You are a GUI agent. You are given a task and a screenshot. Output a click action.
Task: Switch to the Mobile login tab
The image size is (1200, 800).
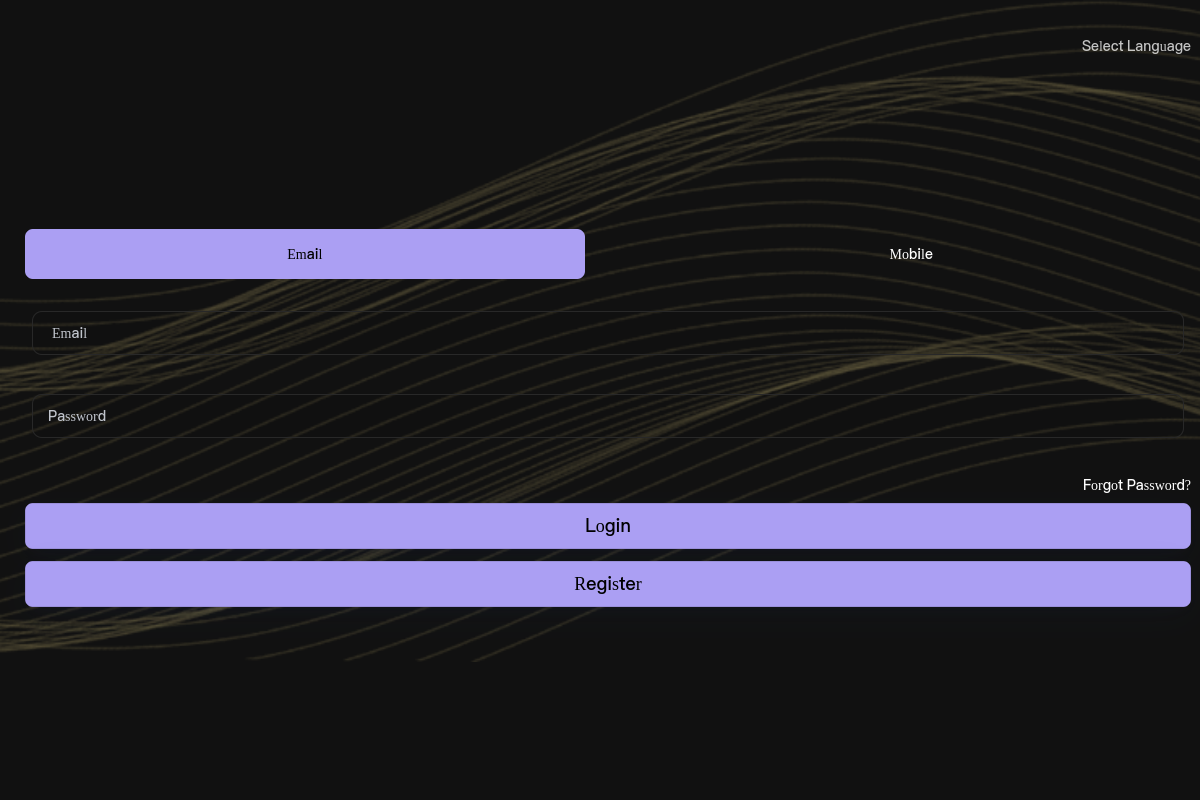(911, 254)
